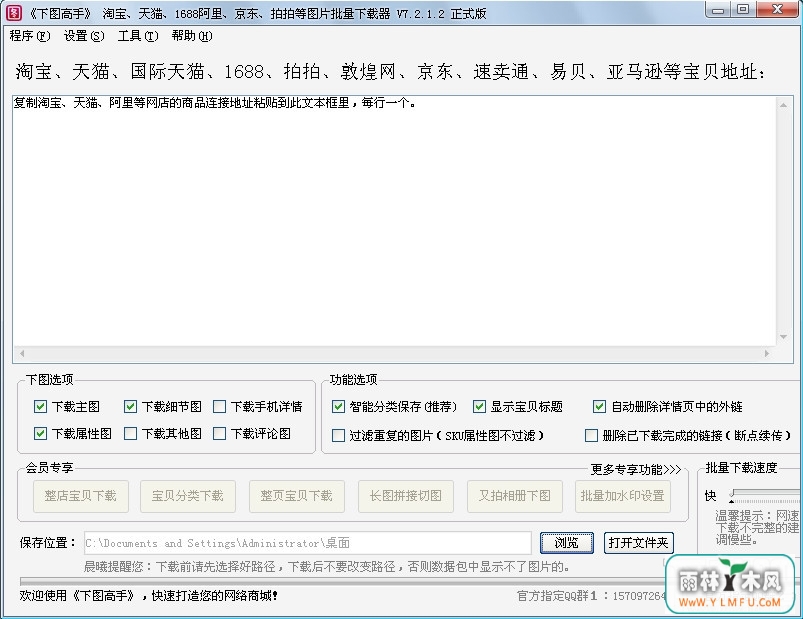Click the 官方指定QQ群1 status text
The width and height of the screenshot is (803, 619).
click(x=590, y=596)
